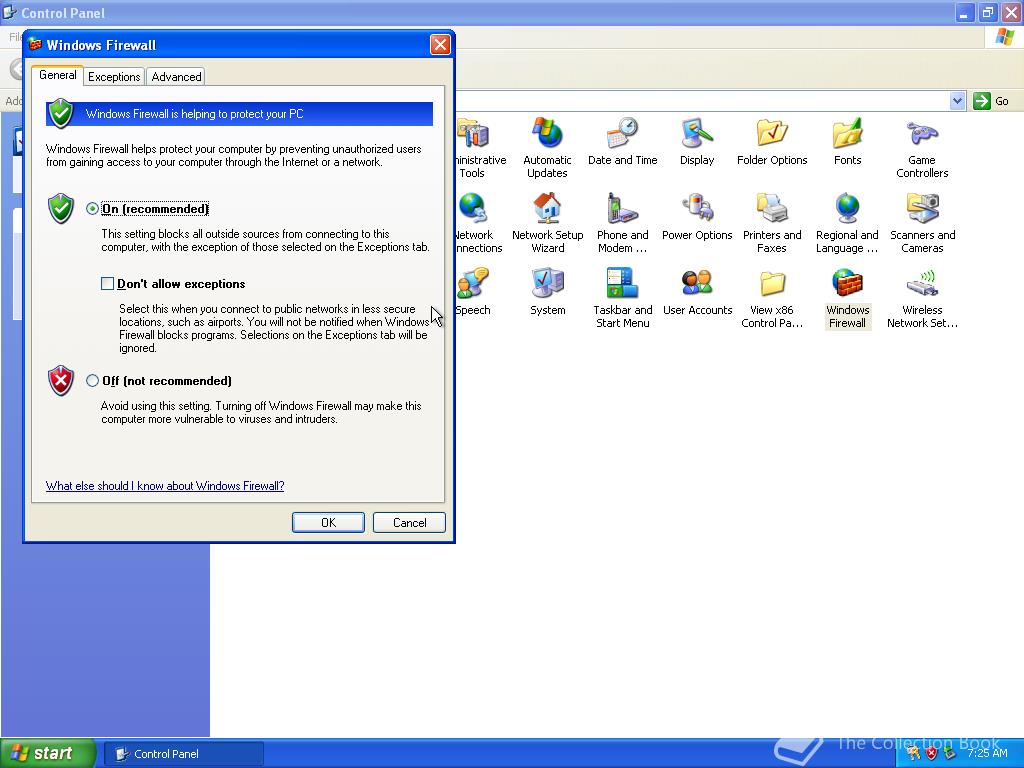
Task: Open the Folder Options icon
Action: (x=772, y=133)
